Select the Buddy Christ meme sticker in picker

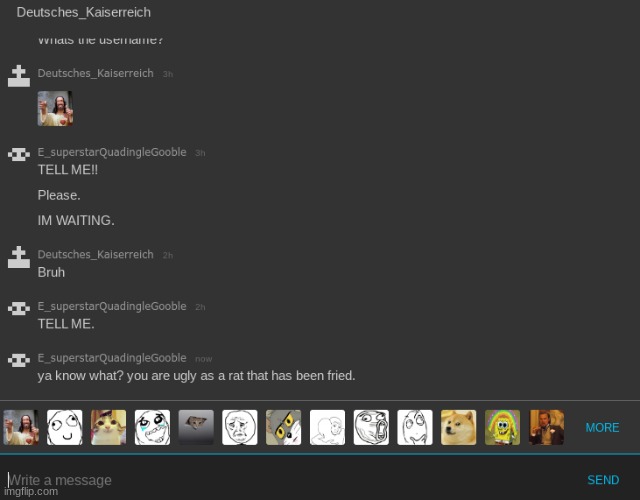(20, 427)
